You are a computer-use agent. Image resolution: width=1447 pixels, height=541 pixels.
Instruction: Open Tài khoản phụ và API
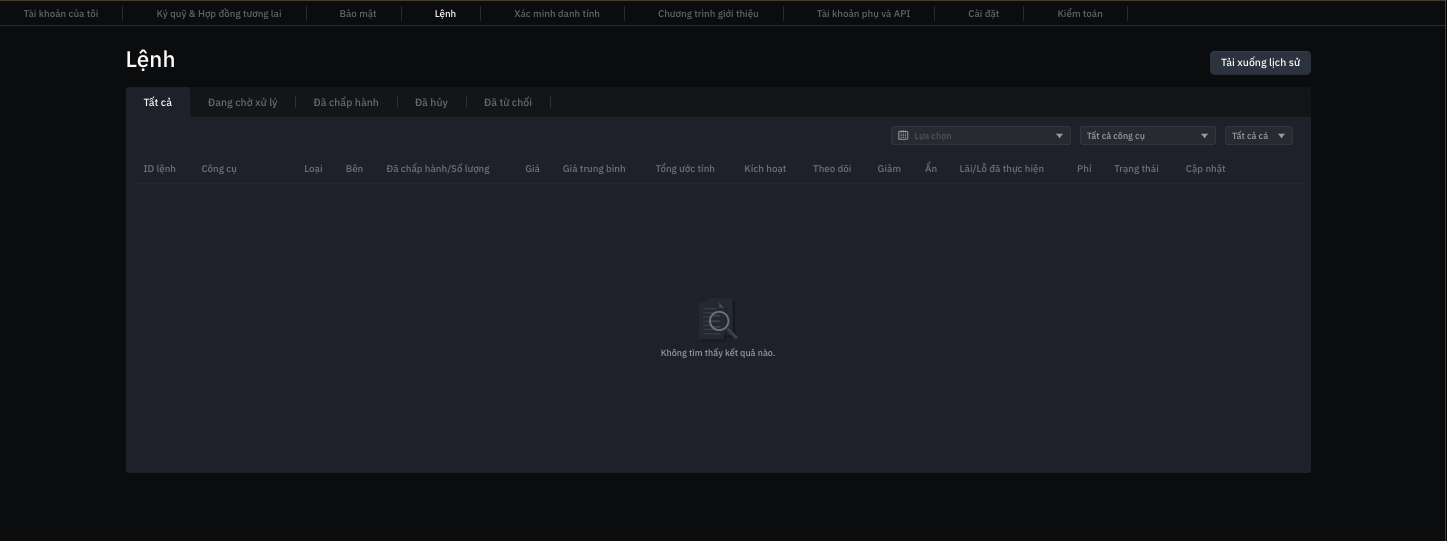pyautogui.click(x=863, y=14)
